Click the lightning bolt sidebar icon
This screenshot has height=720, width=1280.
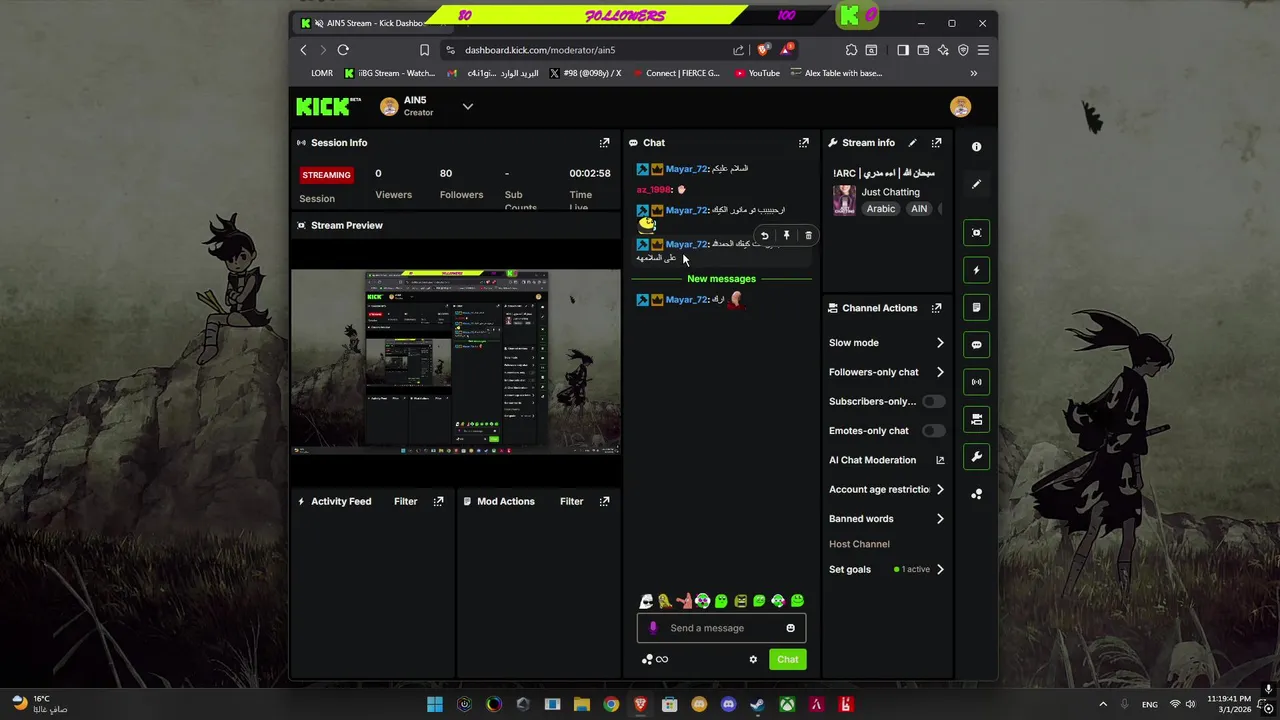[x=977, y=270]
